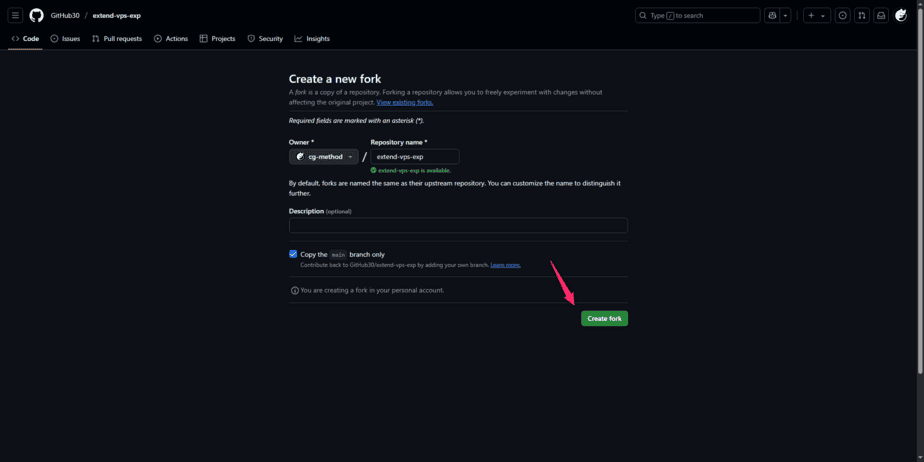The width and height of the screenshot is (924, 462).
Task: Switch to the Code tab
Action: point(25,39)
